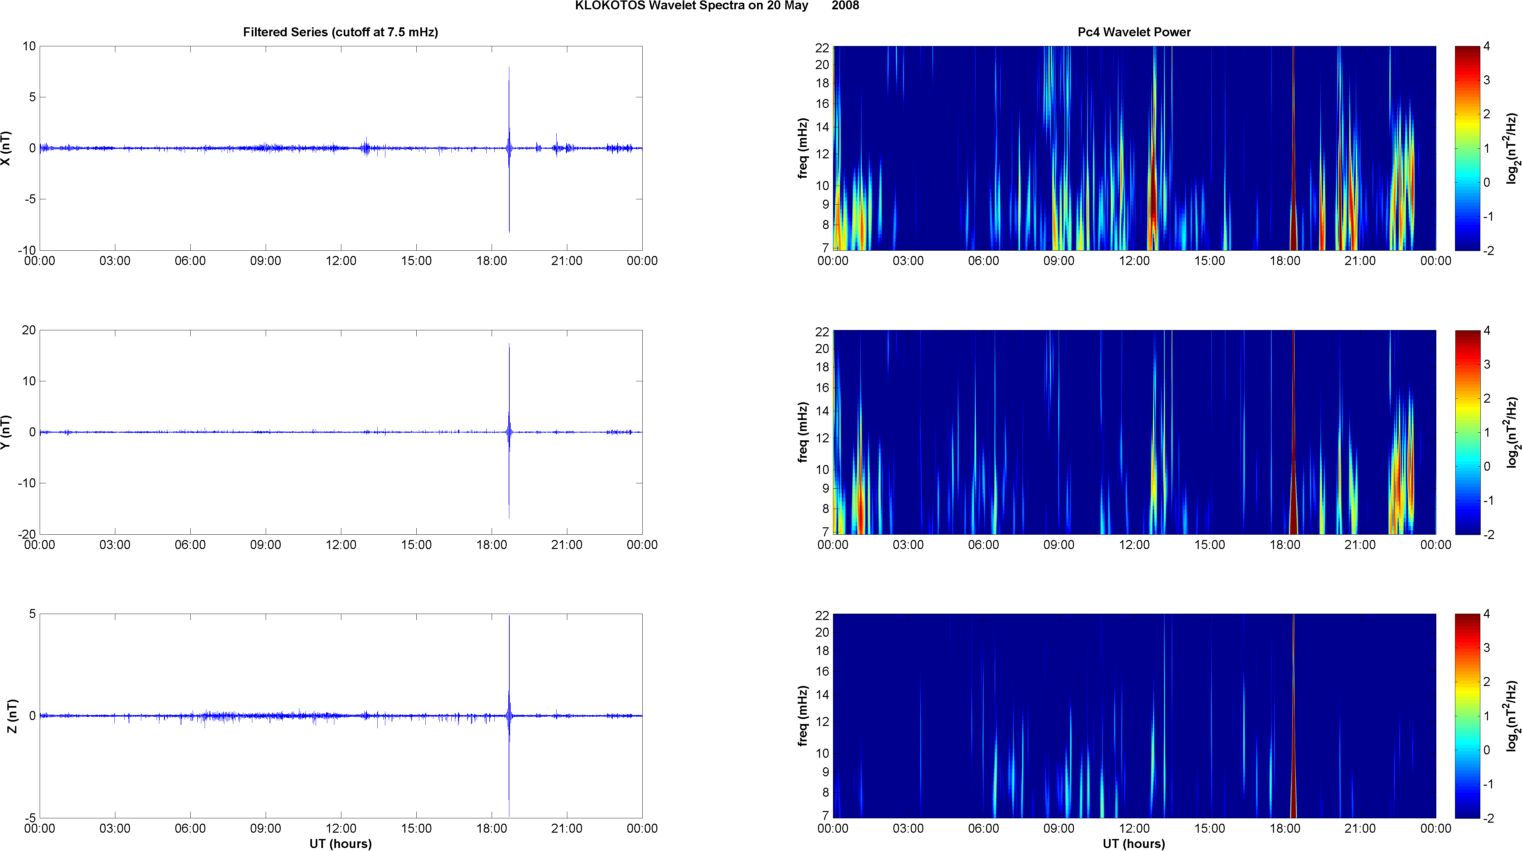Click the colorbar beside the bottom wavelet plot

[x=1466, y=716]
